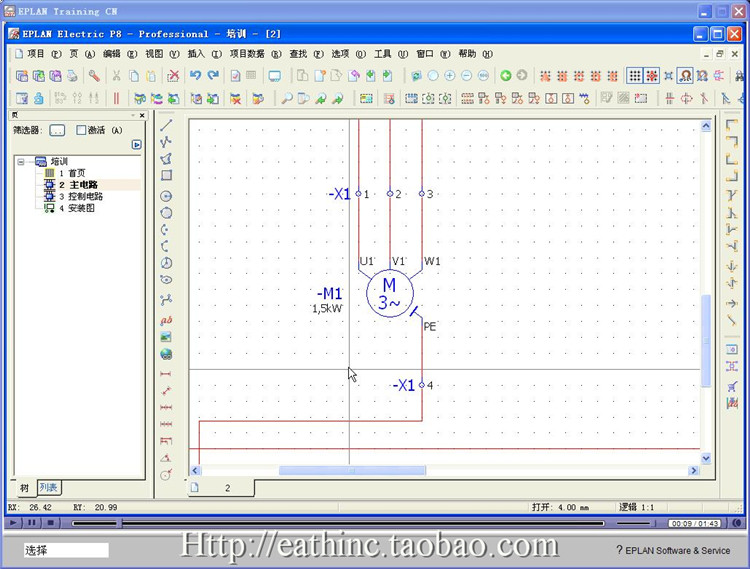Screen dimensions: 750x569
Task: Select the radius dimension tool
Action: point(166,474)
